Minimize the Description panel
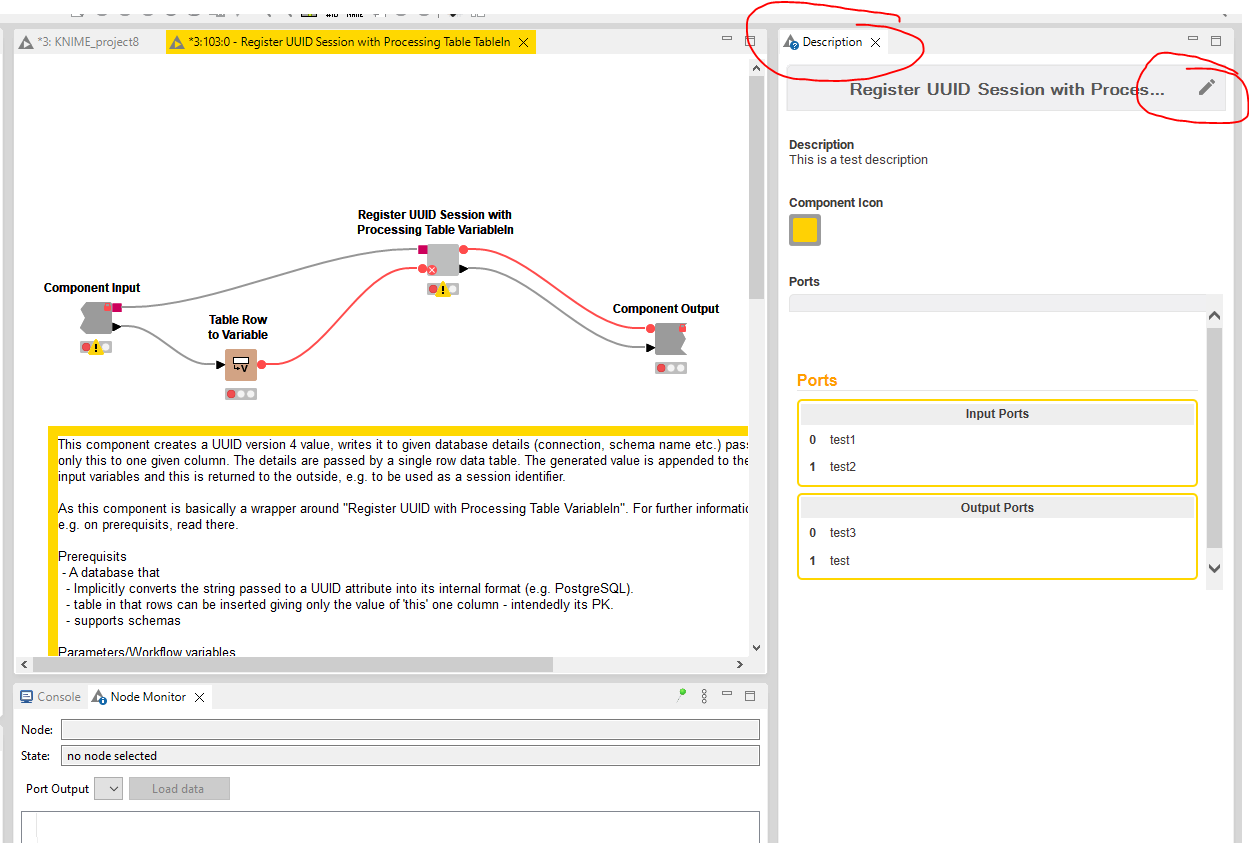 (1192, 40)
